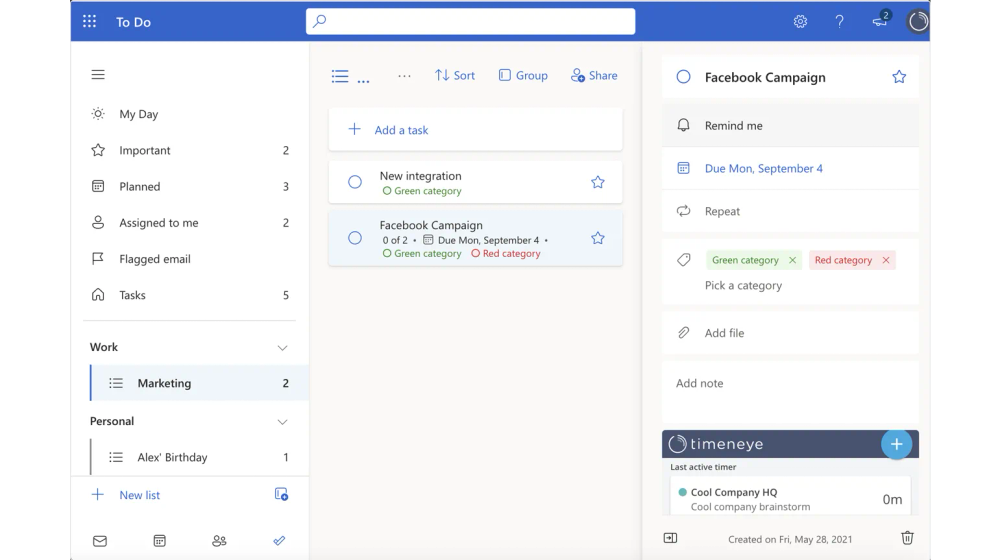This screenshot has height=560, width=1000.
Task: Open the settings gear
Action: (x=800, y=22)
